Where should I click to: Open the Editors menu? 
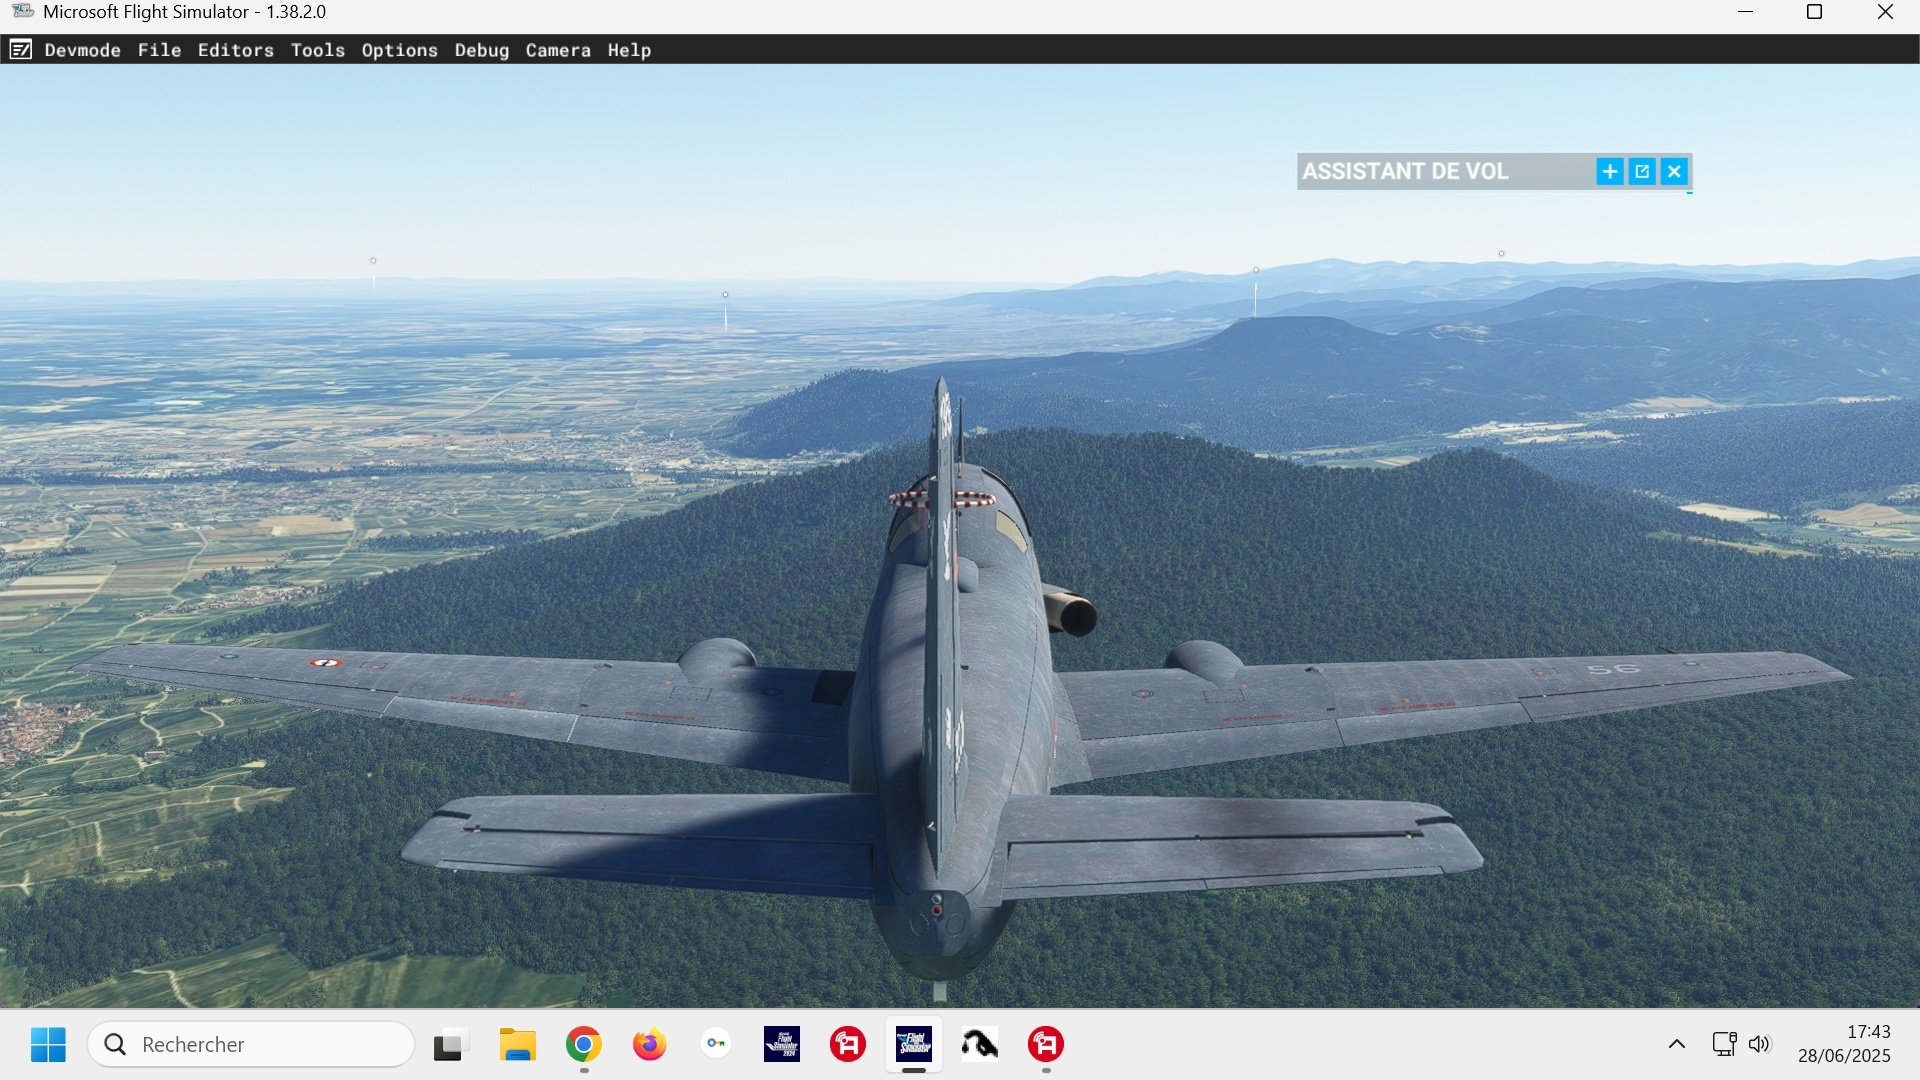click(235, 50)
